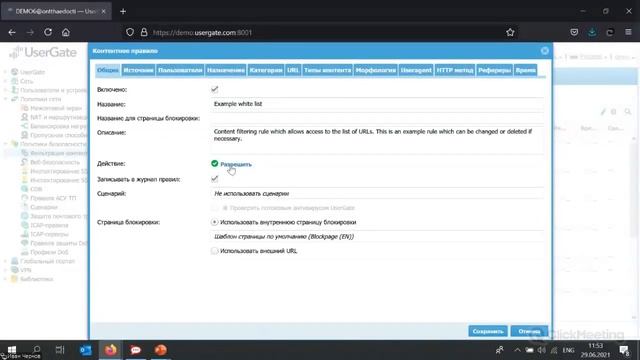Go back with the browser back arrow
This screenshot has height=360, width=640.
point(12,32)
